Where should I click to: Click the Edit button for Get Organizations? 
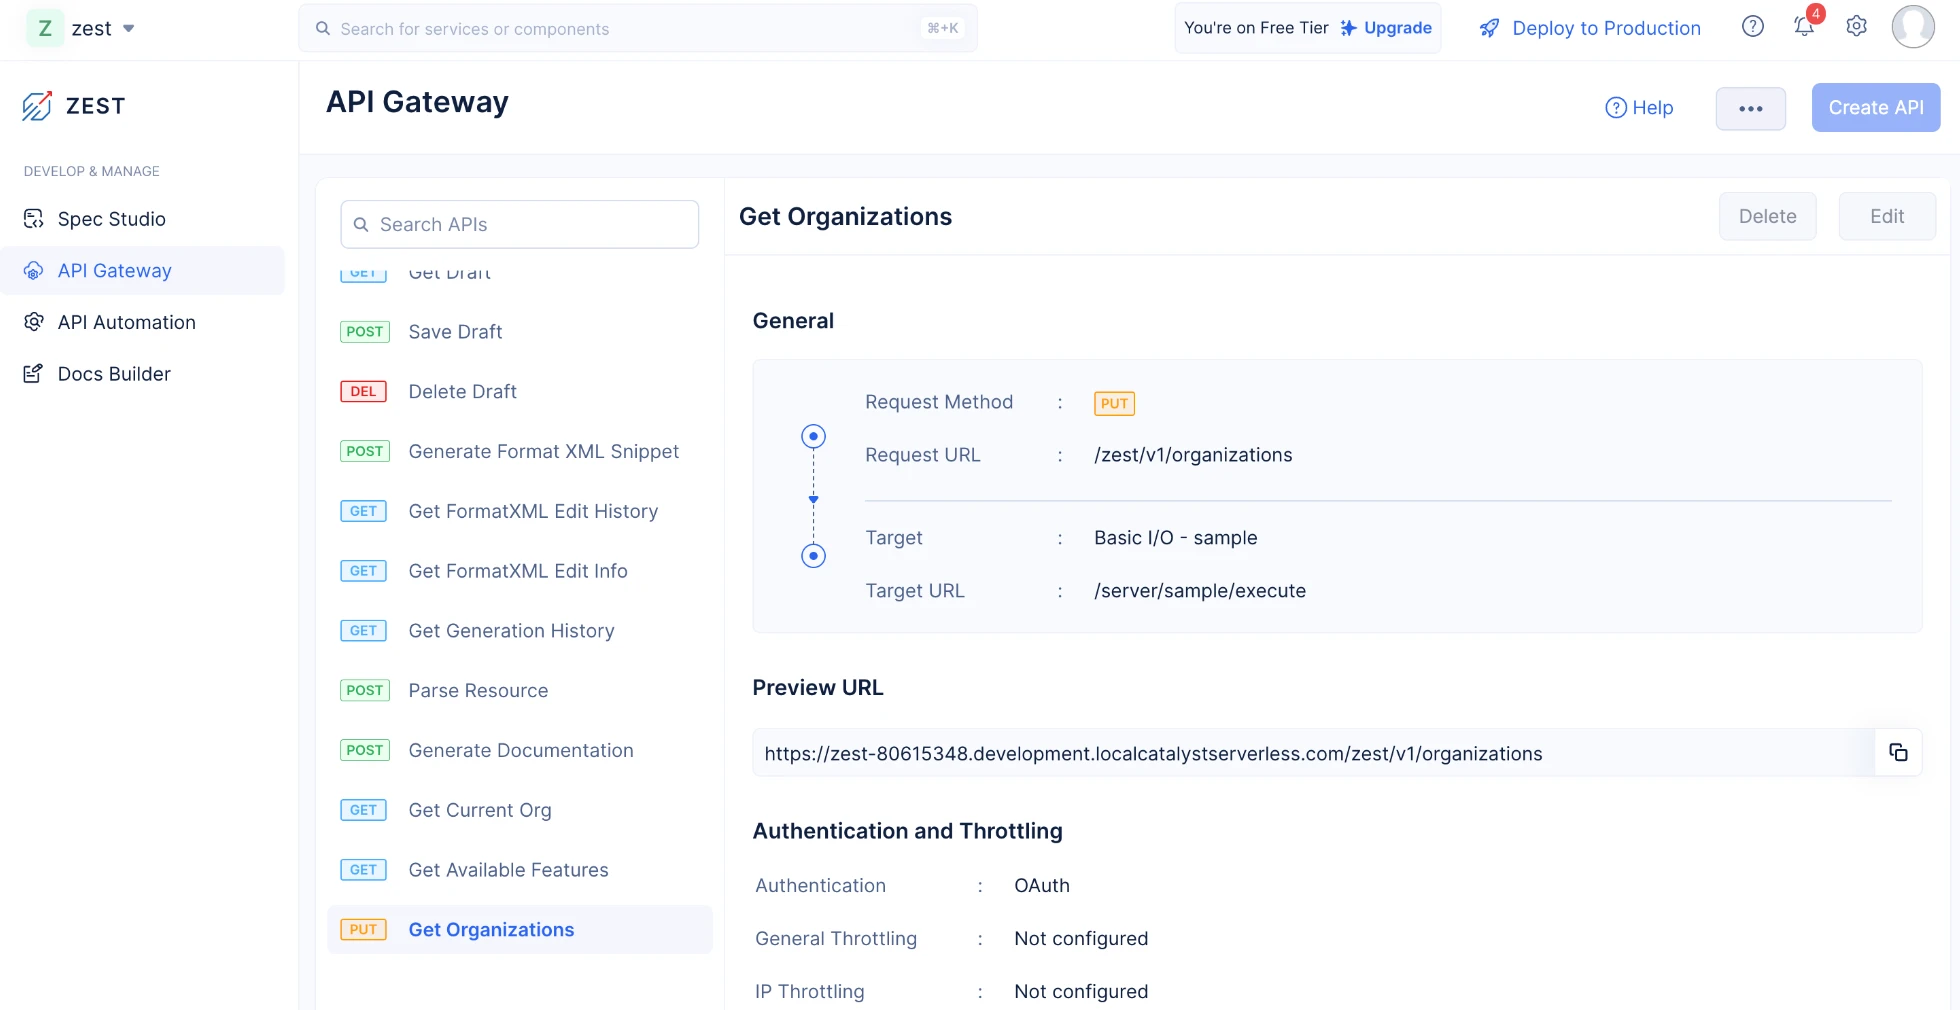(x=1887, y=217)
